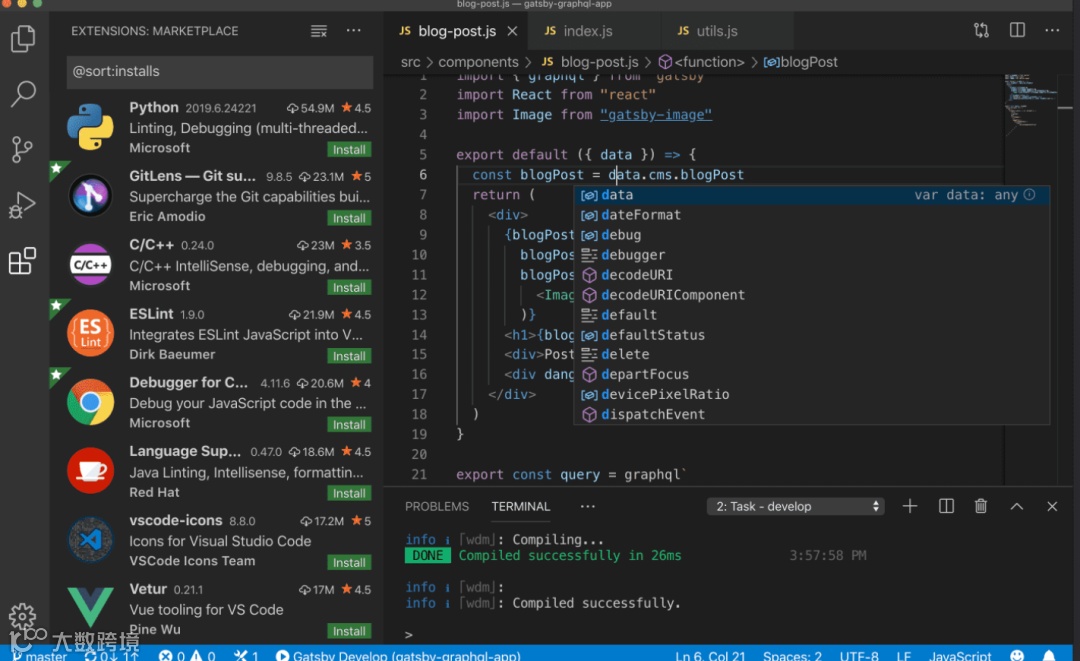
Task: Change encoding via UTF-8 status item
Action: tap(859, 655)
